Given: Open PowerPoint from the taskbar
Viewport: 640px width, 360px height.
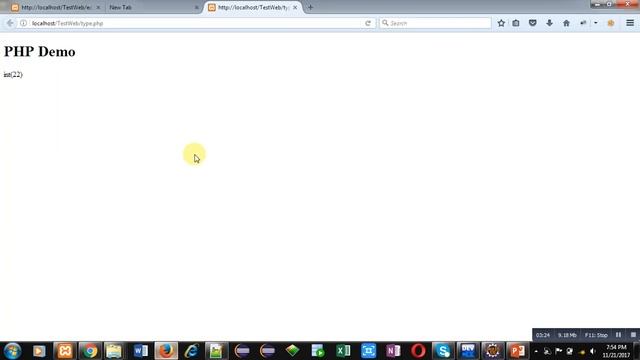Looking at the screenshot, I should pos(517,351).
